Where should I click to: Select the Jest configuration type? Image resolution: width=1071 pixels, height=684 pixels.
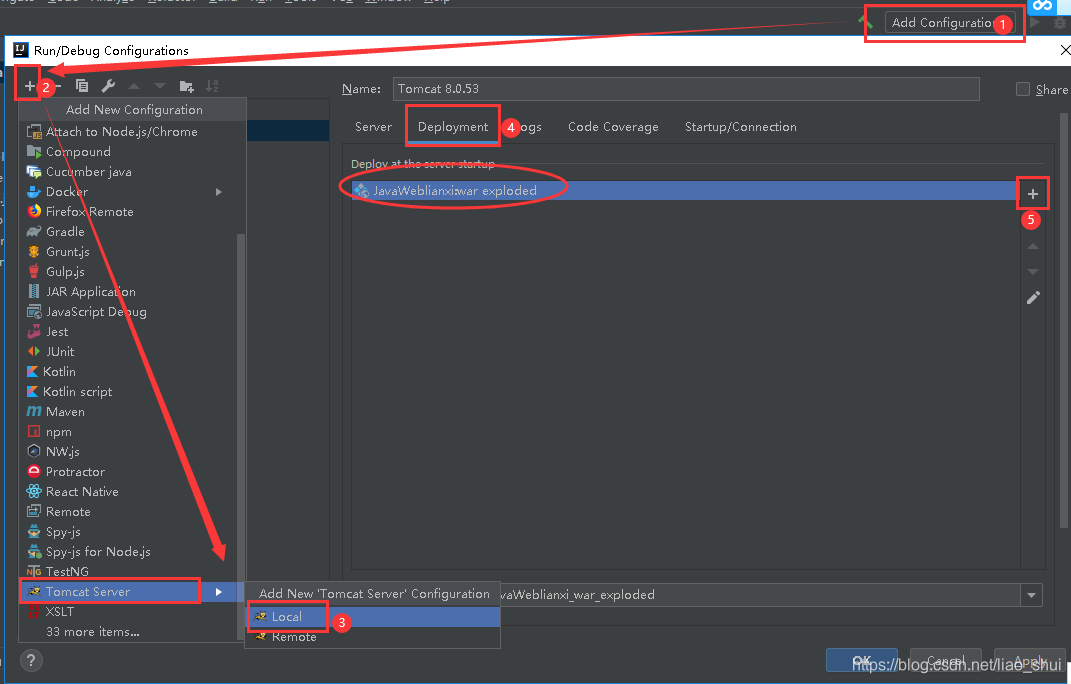coord(130,331)
